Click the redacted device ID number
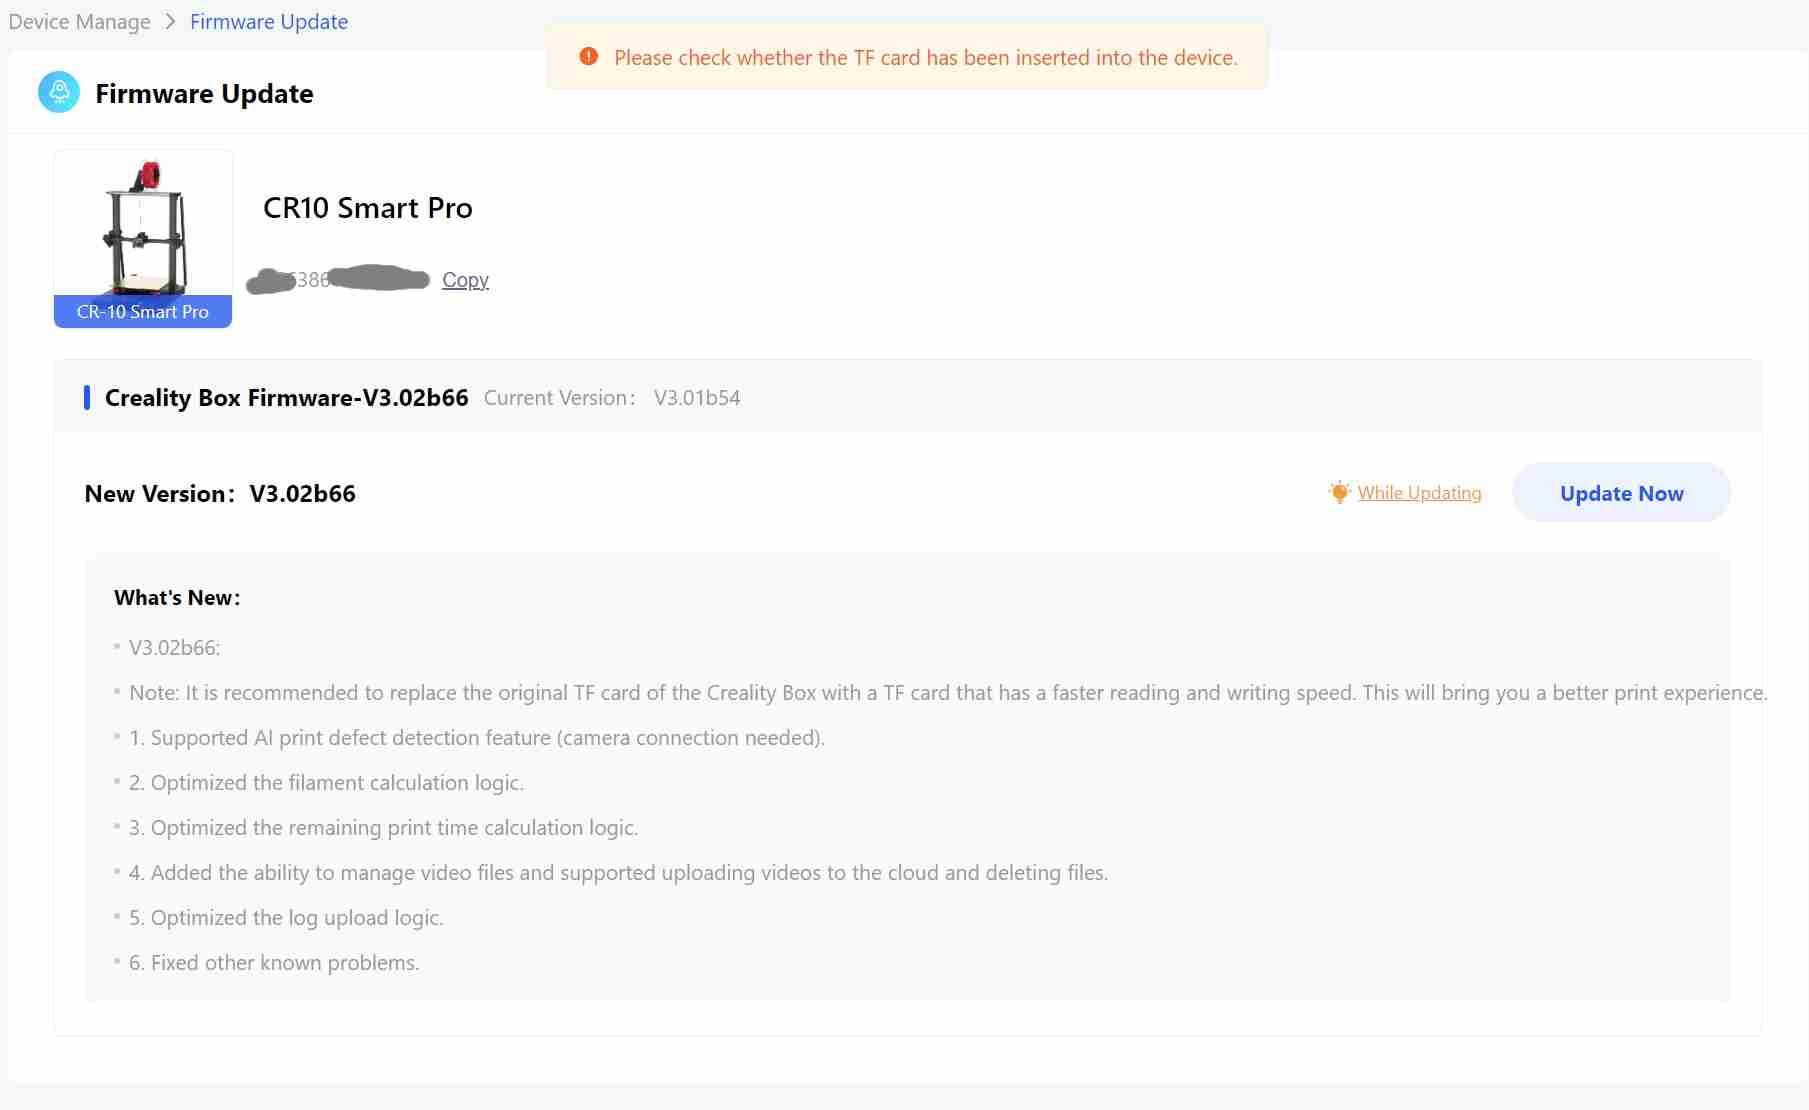Image resolution: width=1809 pixels, height=1110 pixels. (338, 280)
